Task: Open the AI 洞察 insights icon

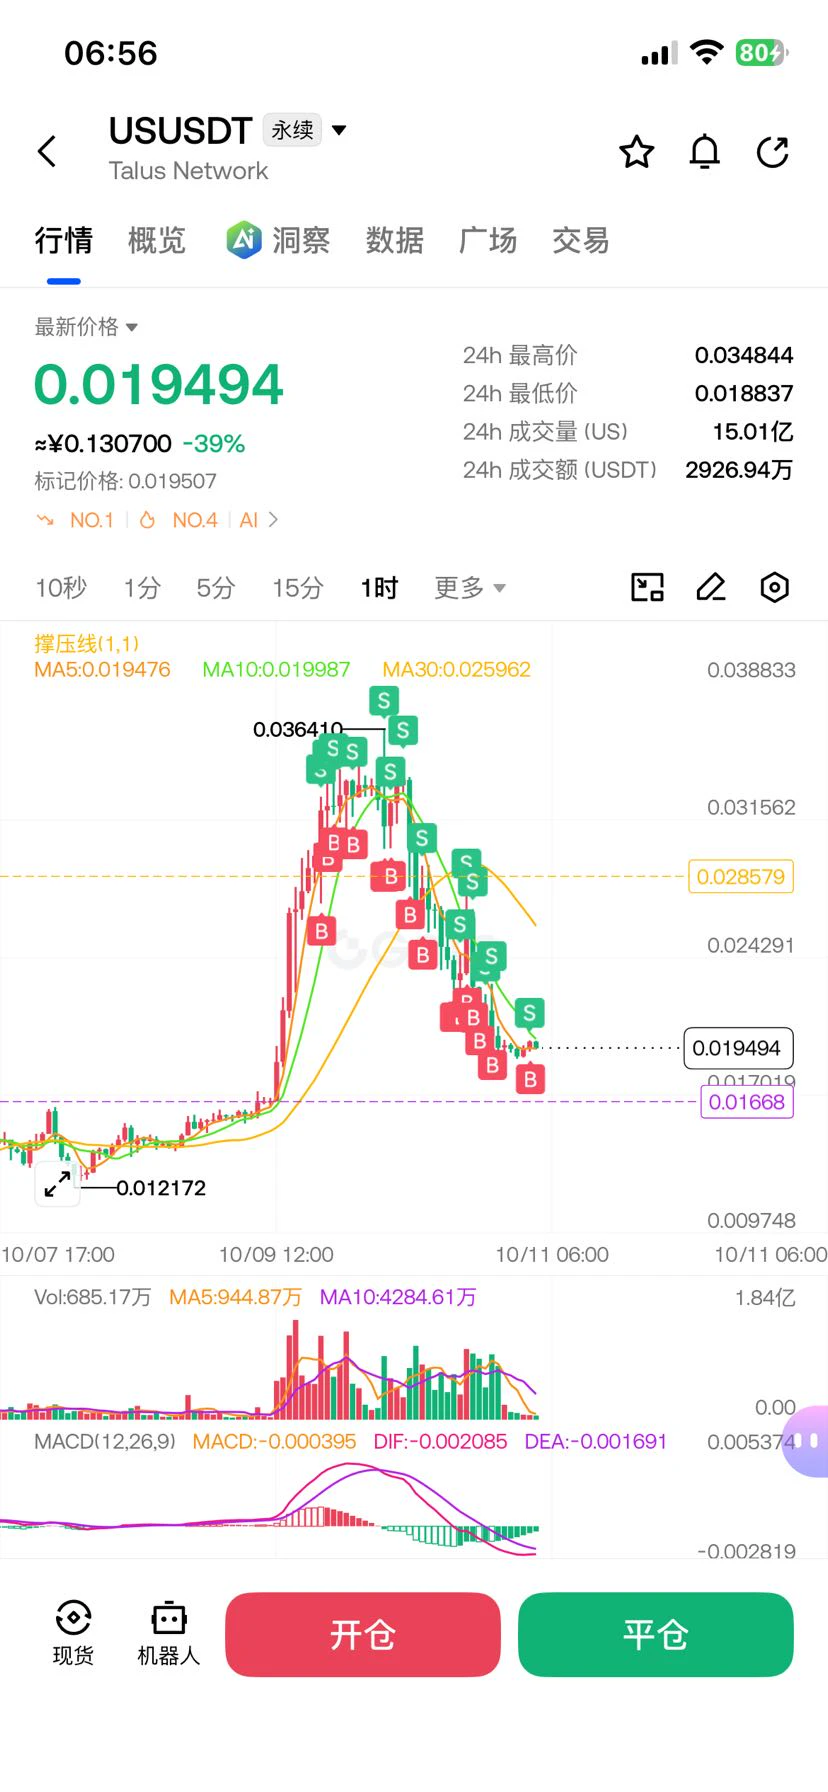Action: click(x=243, y=240)
